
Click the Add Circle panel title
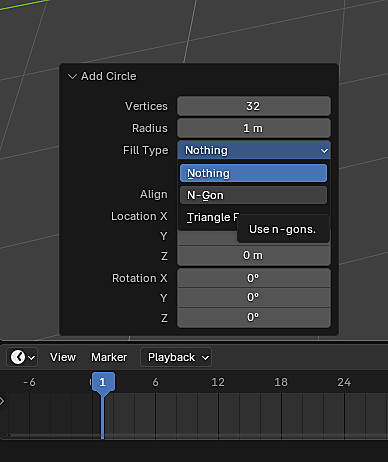pyautogui.click(x=109, y=76)
